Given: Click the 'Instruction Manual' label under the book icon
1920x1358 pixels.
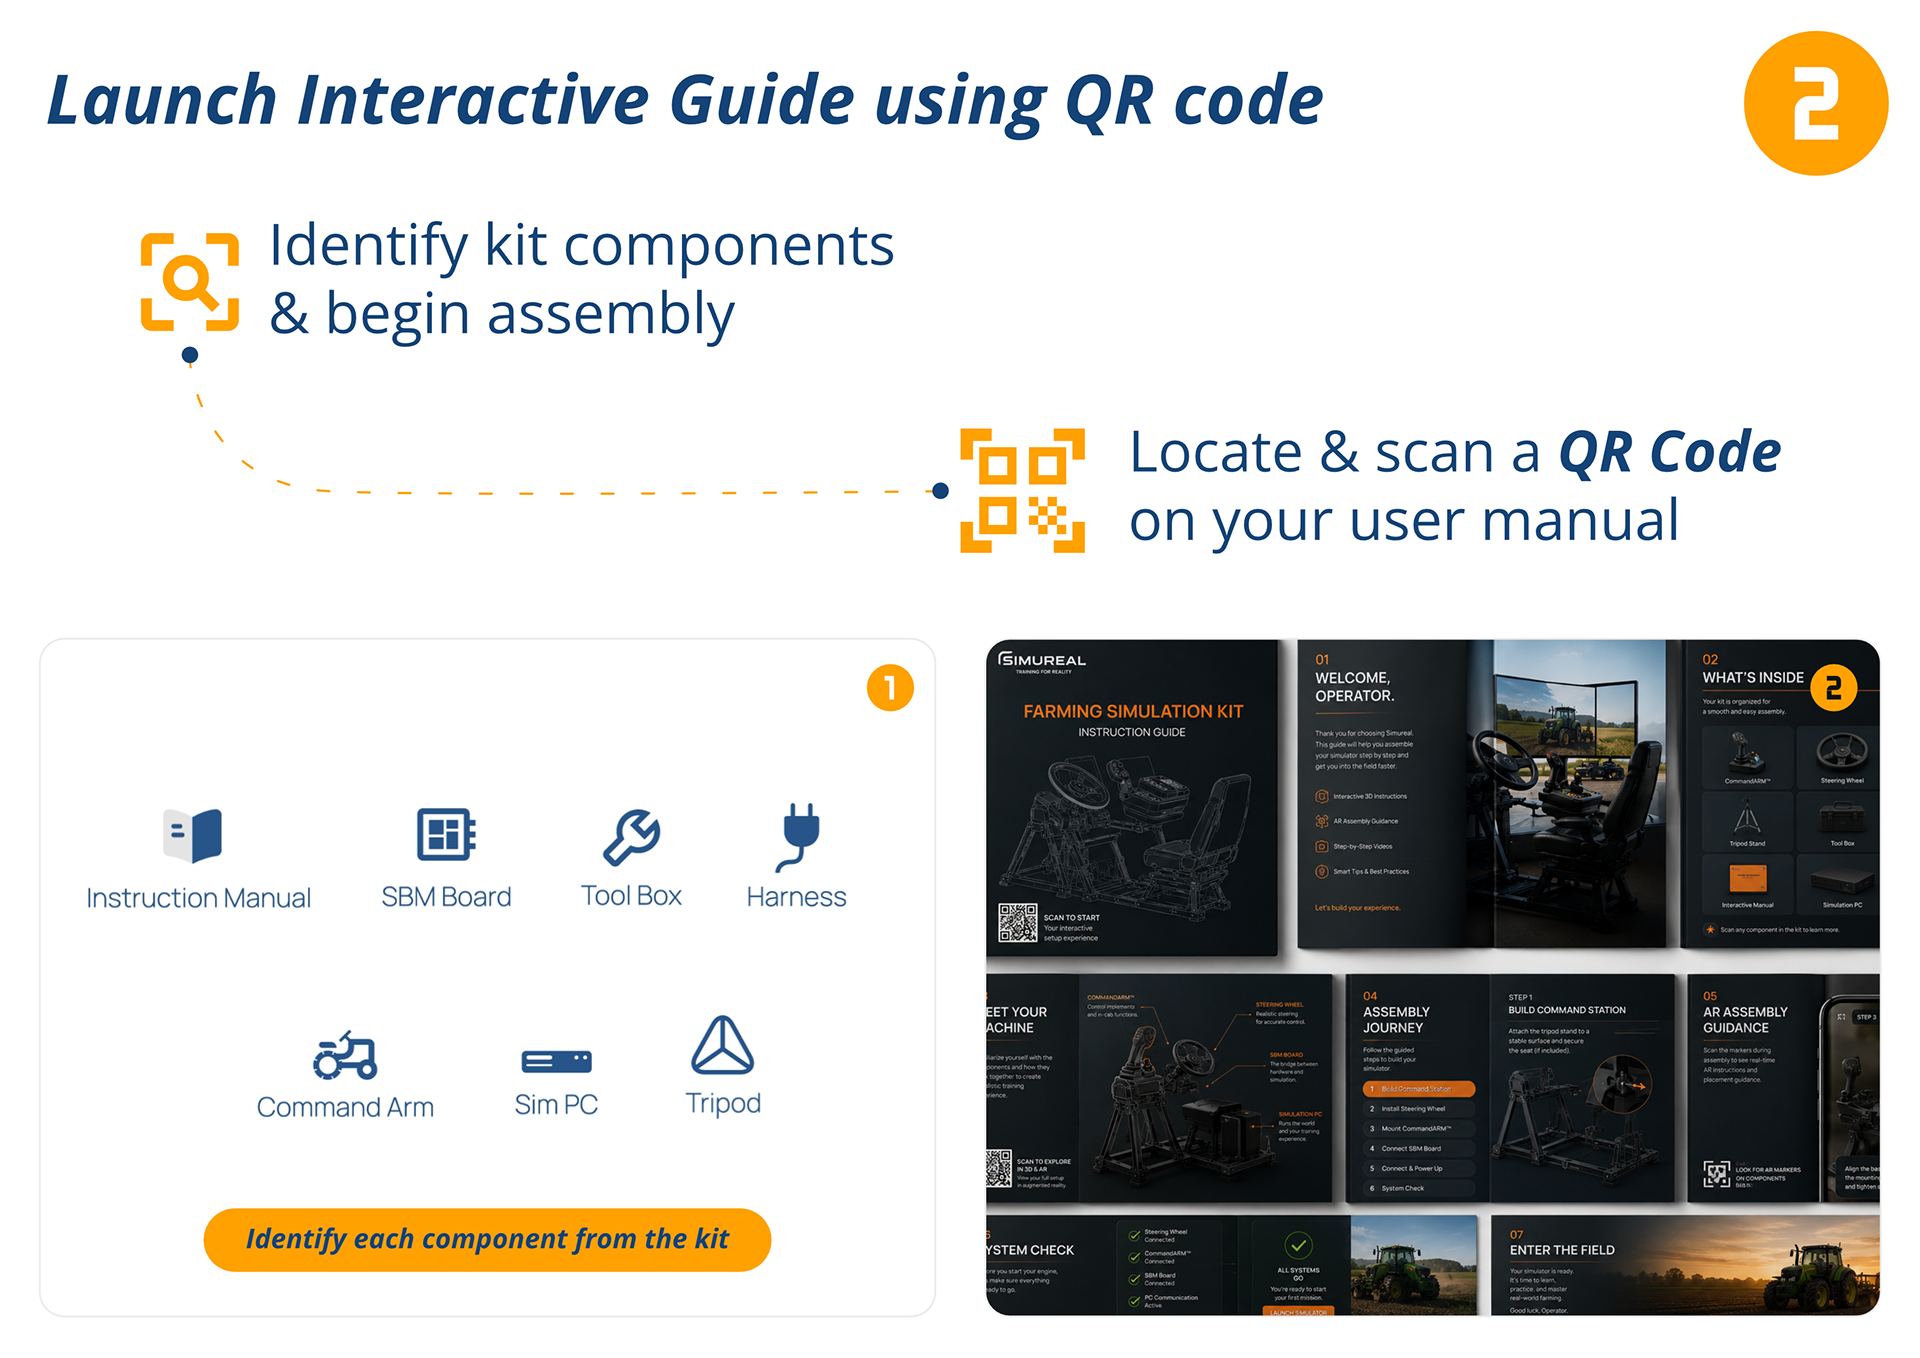Looking at the screenshot, I should pos(198,898).
